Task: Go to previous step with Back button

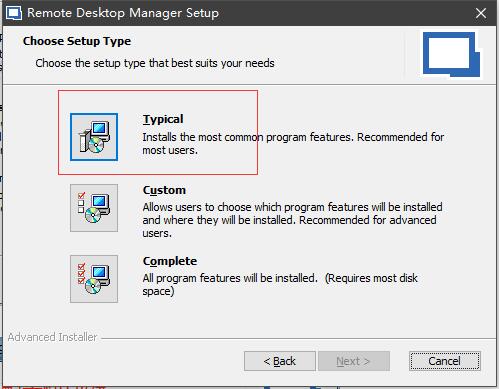Action: coord(280,361)
